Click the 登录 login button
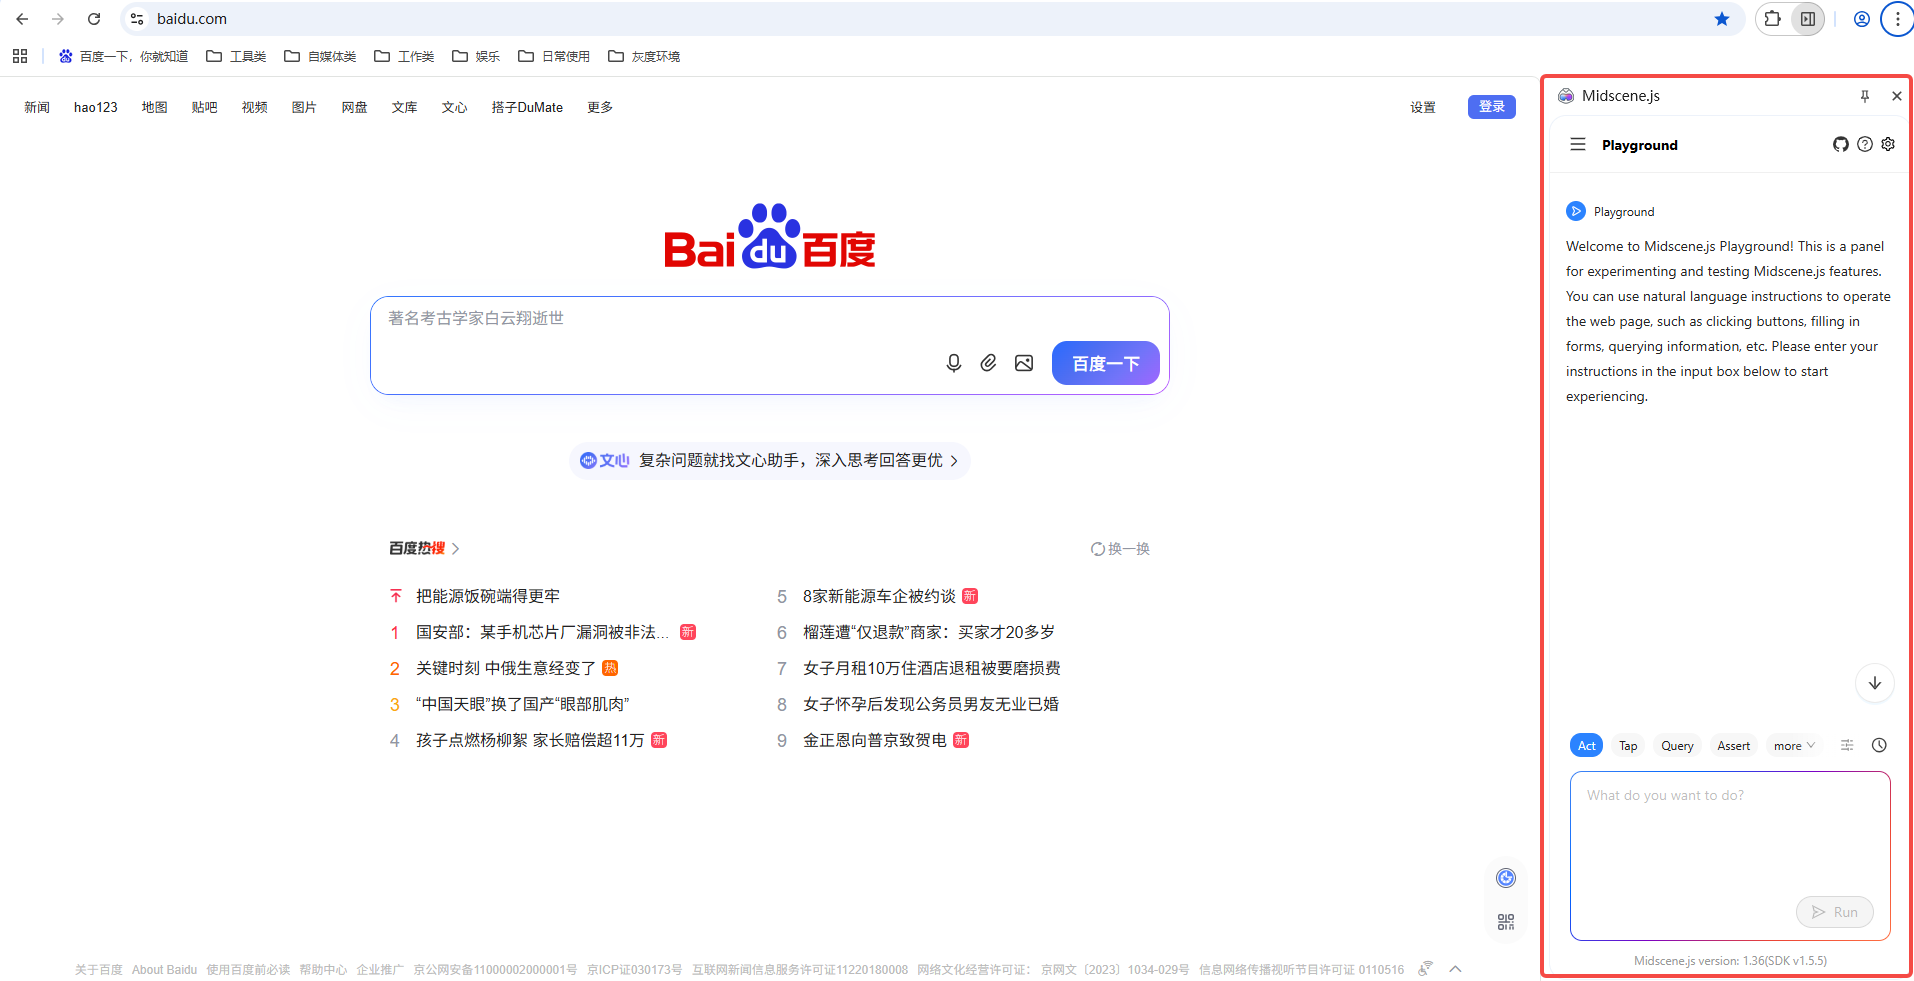The width and height of the screenshot is (1914, 981). 1492,107
